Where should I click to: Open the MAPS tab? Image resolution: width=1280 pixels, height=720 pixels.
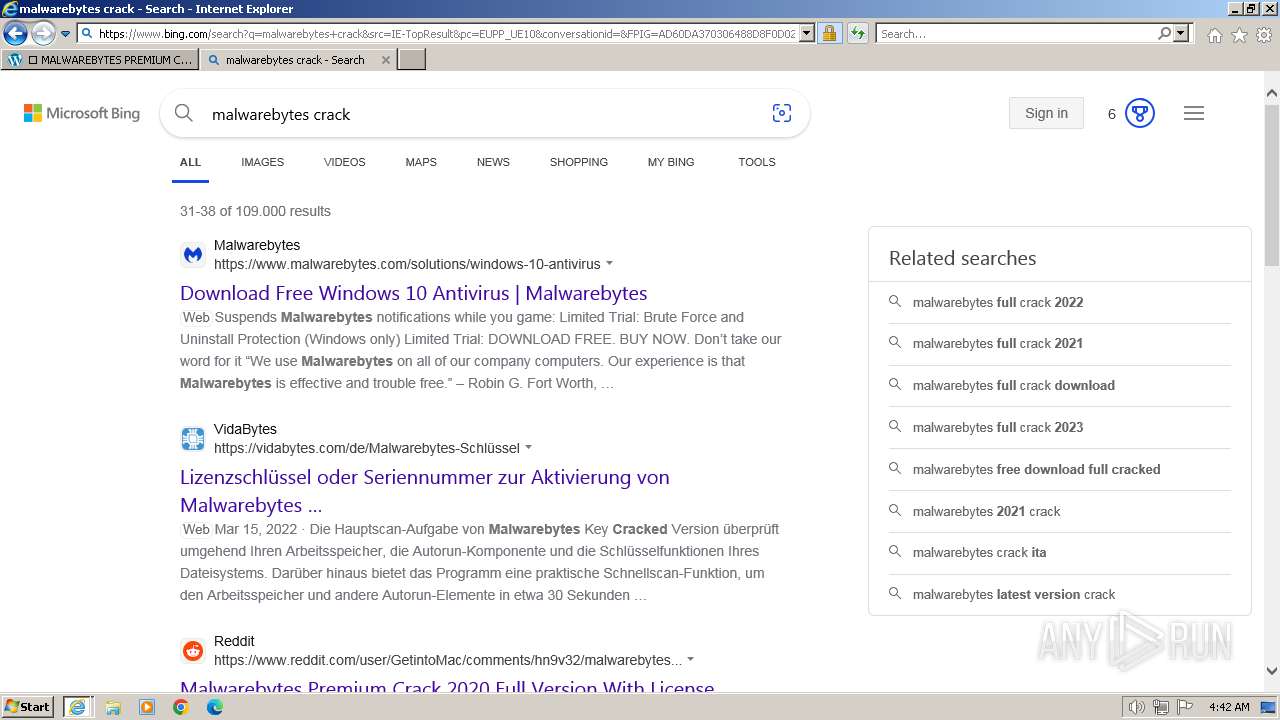click(x=421, y=162)
